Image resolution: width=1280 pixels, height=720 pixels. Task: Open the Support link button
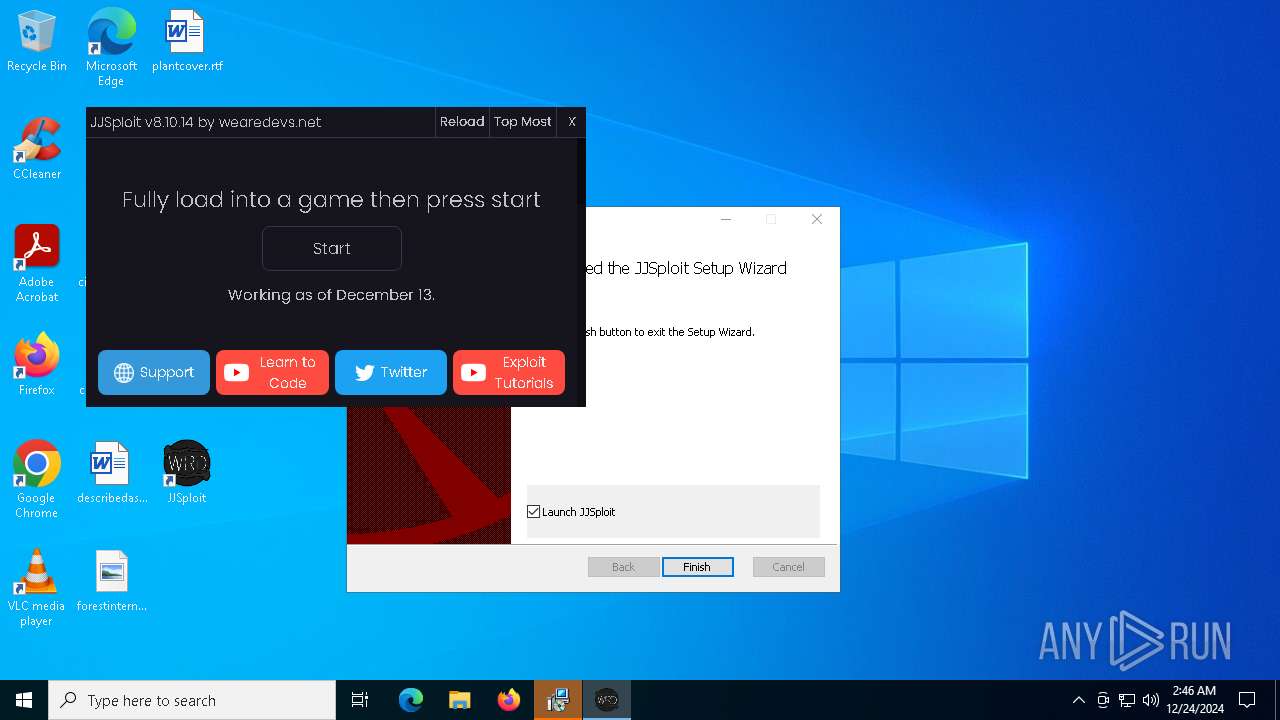(x=154, y=372)
